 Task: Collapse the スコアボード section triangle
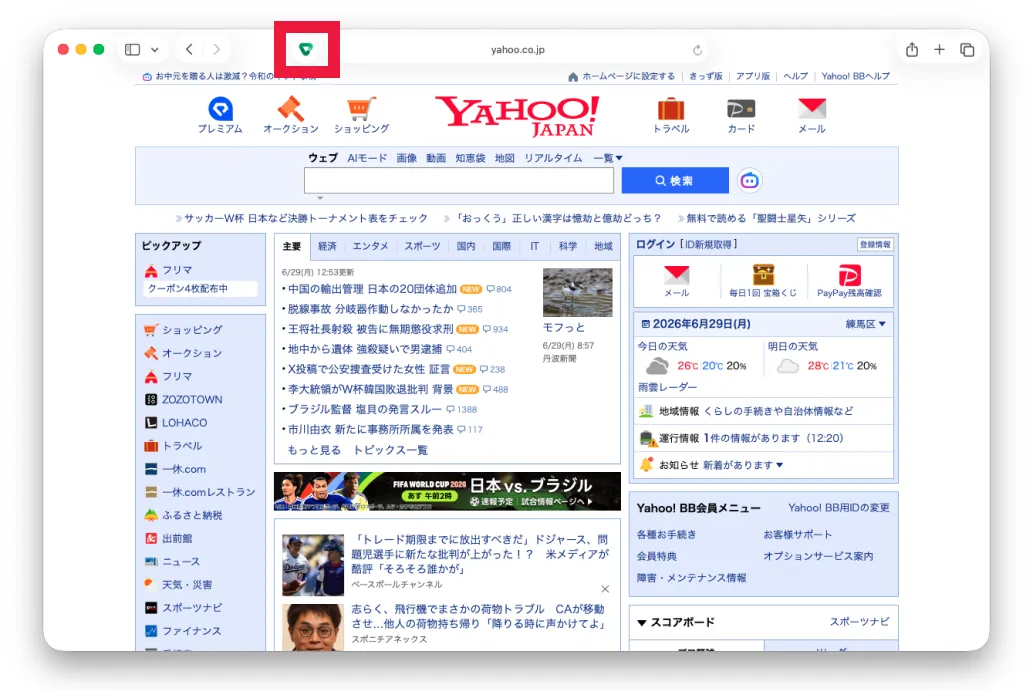click(642, 623)
